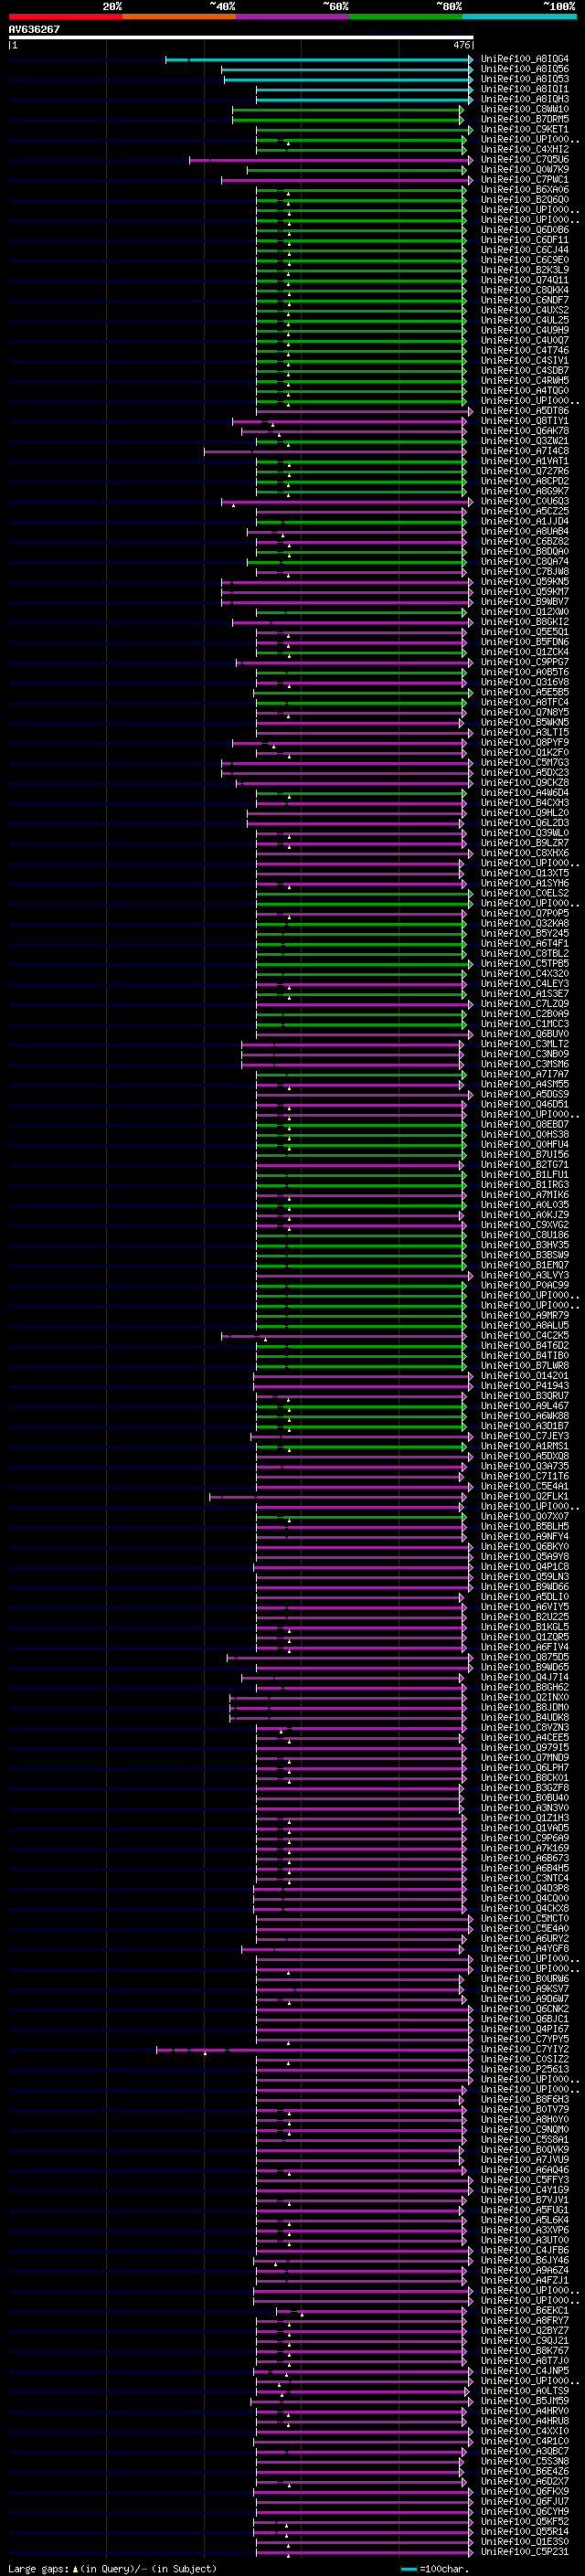The height and width of the screenshot is (2576, 585).
Task: Click the cyan alignment bar for UniRef100_A8IQG4
Action: (319, 59)
